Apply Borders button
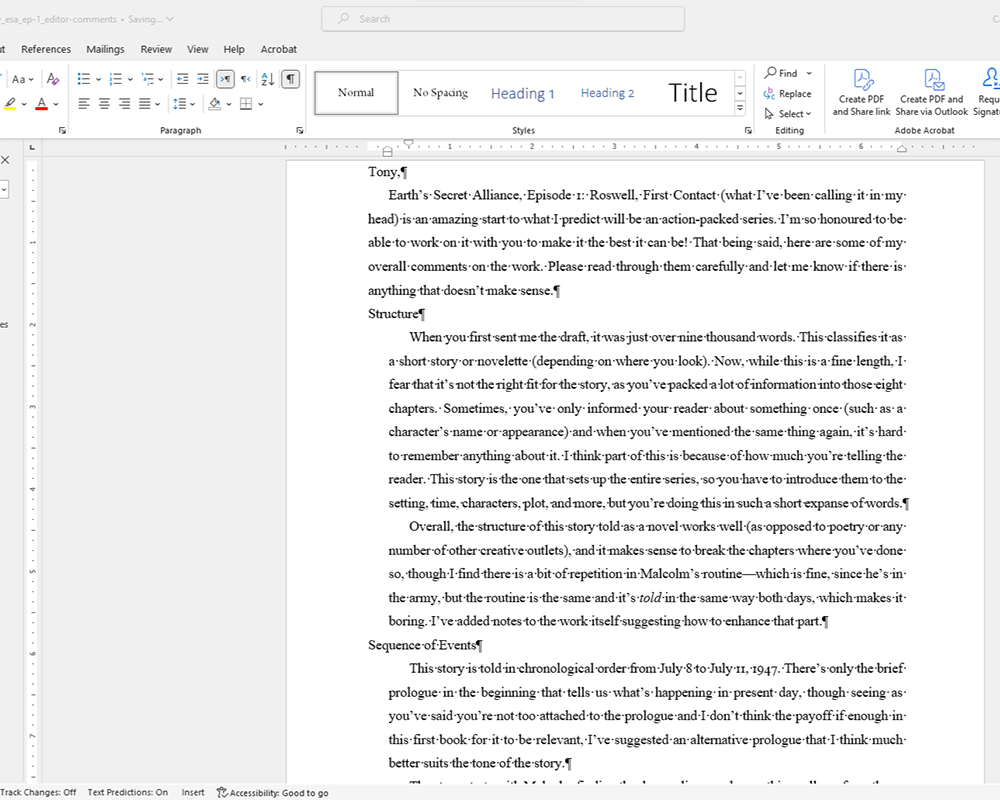The height and width of the screenshot is (800, 1000). 246,103
